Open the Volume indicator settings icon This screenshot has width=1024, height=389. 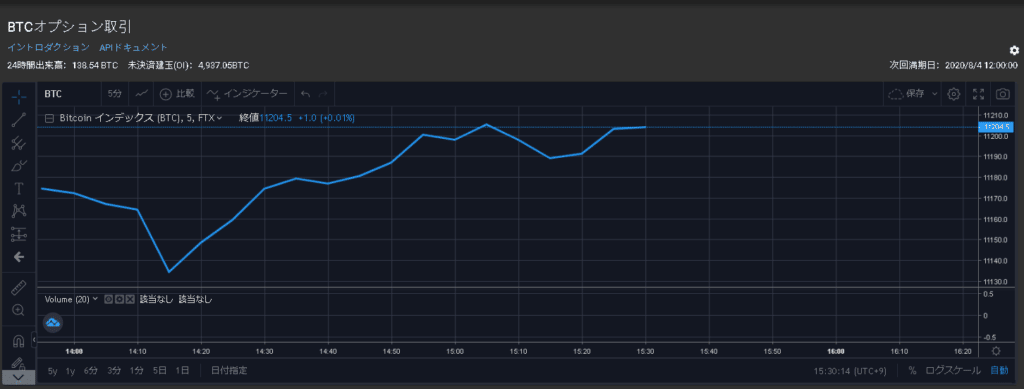pos(119,299)
